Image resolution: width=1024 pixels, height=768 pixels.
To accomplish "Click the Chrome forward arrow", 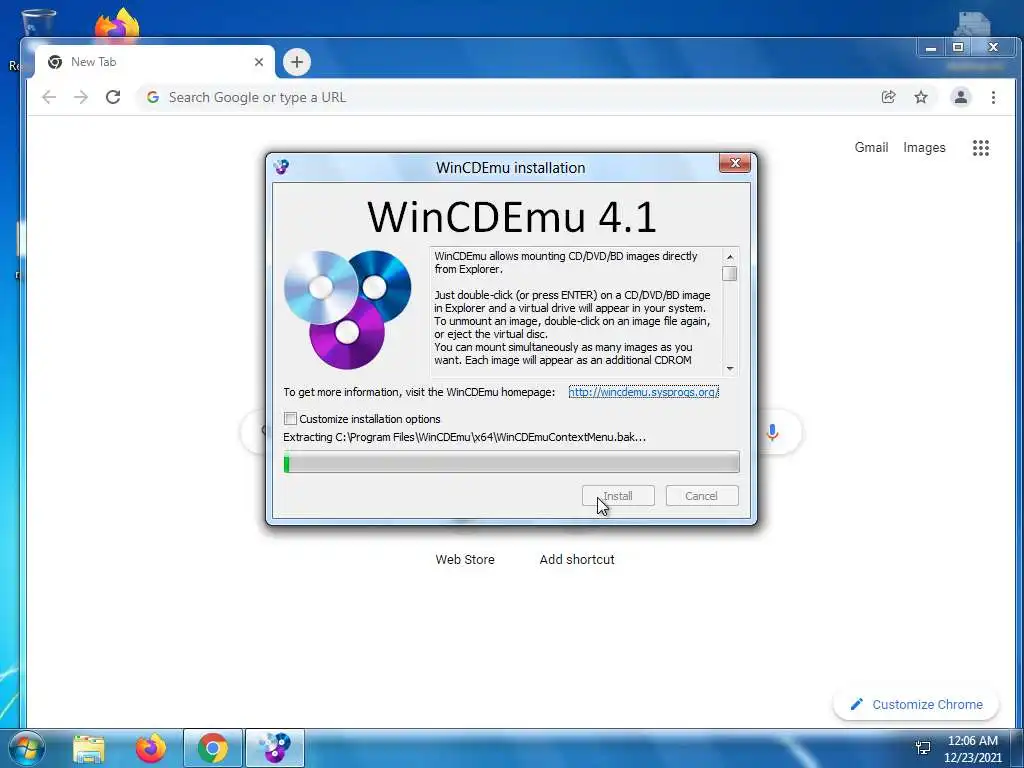I will click(81, 97).
